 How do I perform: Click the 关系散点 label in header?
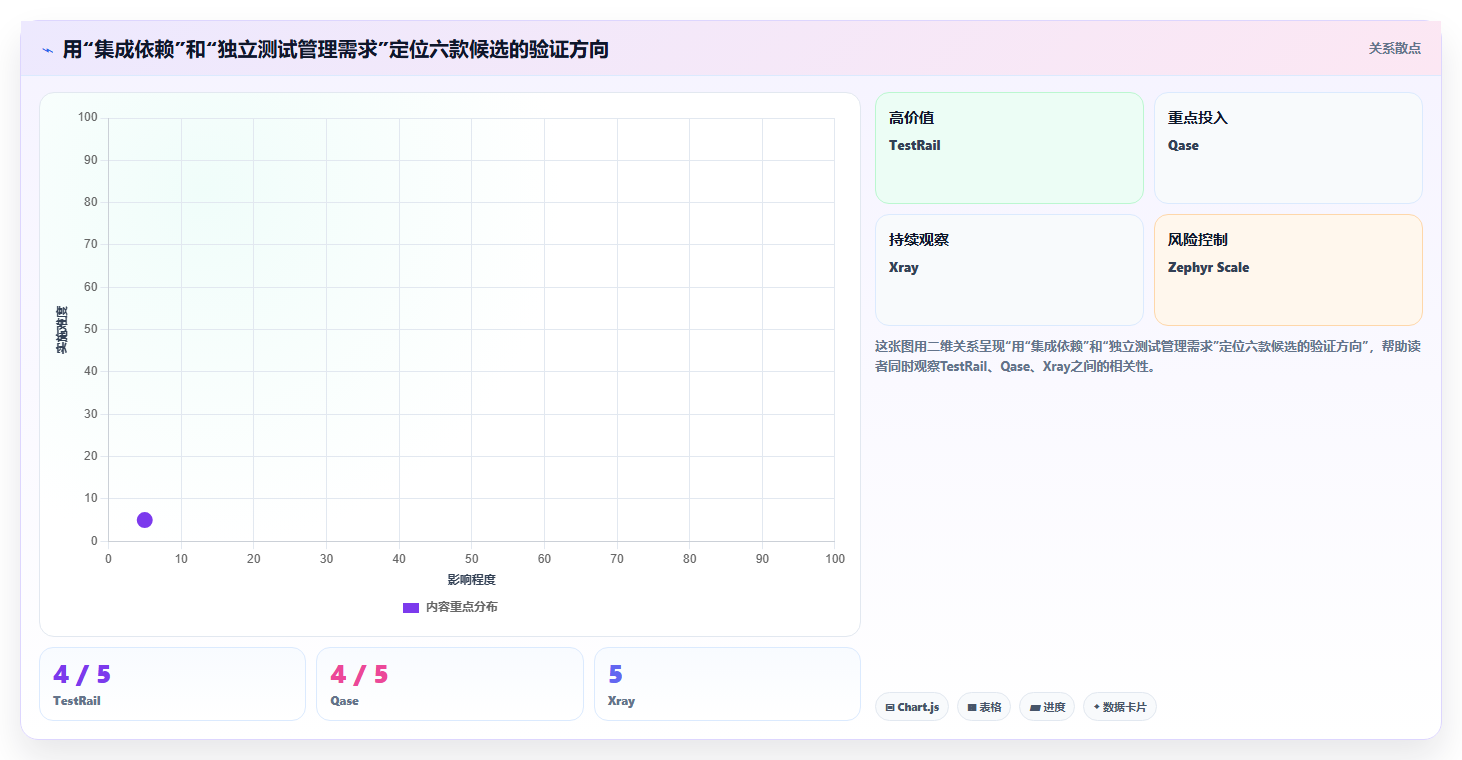pos(1395,48)
